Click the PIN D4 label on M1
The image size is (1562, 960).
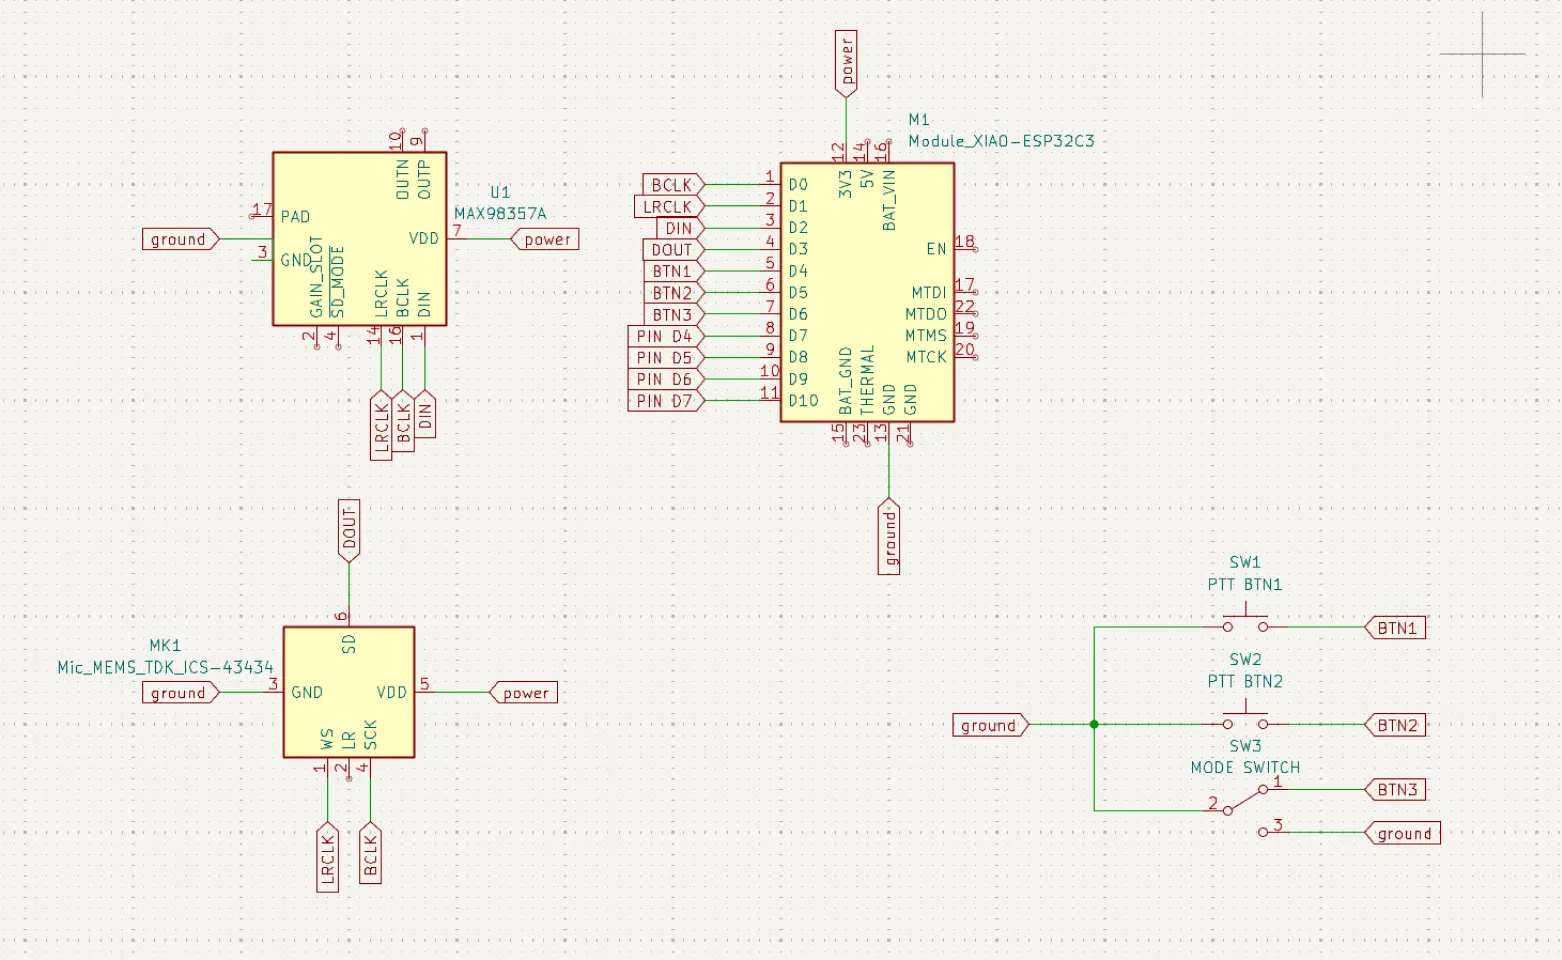coord(664,336)
